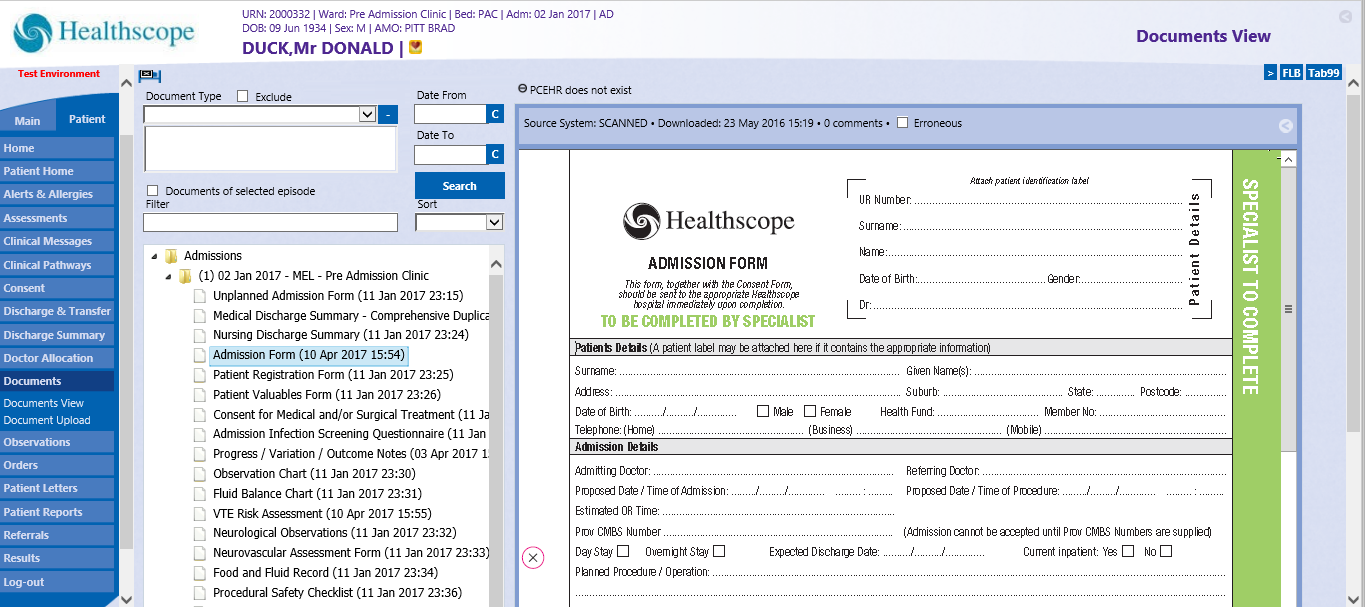1366x607 pixels.
Task: Click the red circled X icon beside the form
Action: click(533, 558)
